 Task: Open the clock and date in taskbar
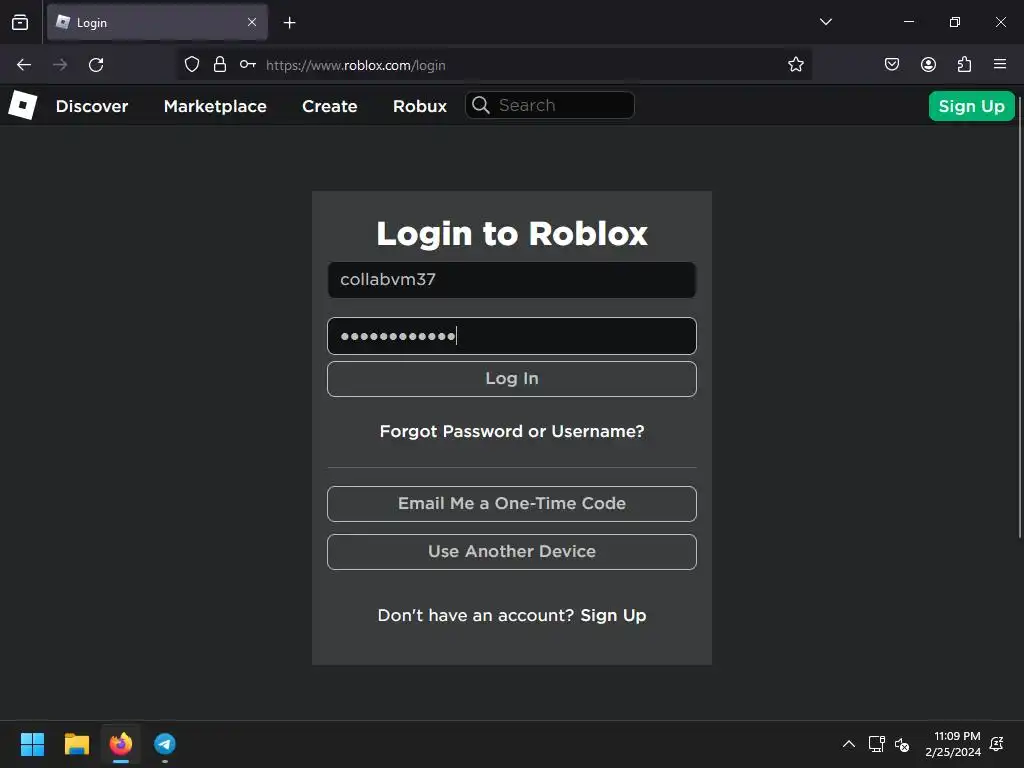[952, 744]
